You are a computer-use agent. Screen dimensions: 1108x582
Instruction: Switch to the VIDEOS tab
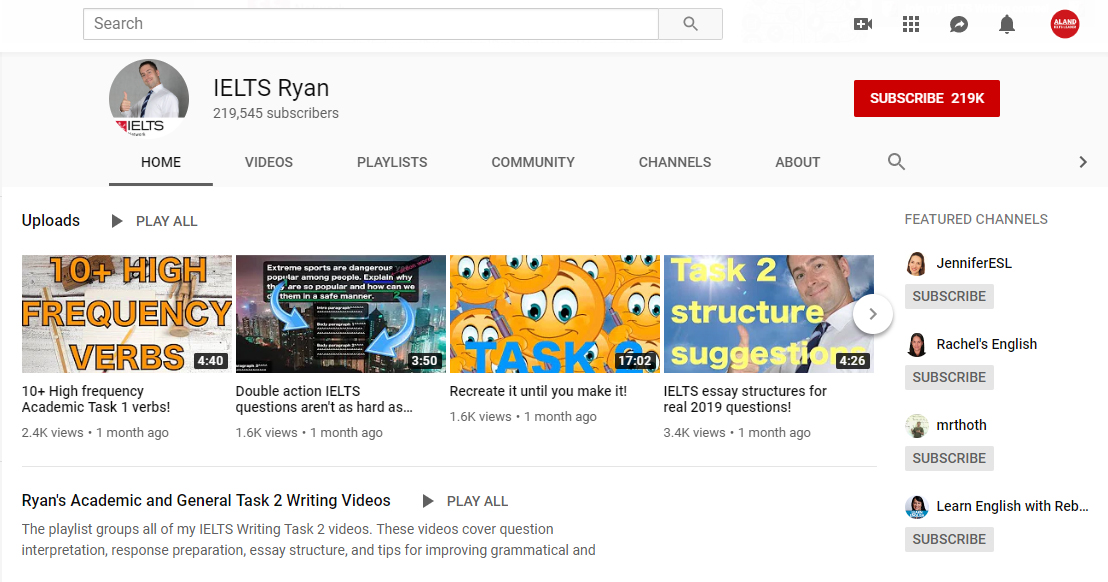269,162
